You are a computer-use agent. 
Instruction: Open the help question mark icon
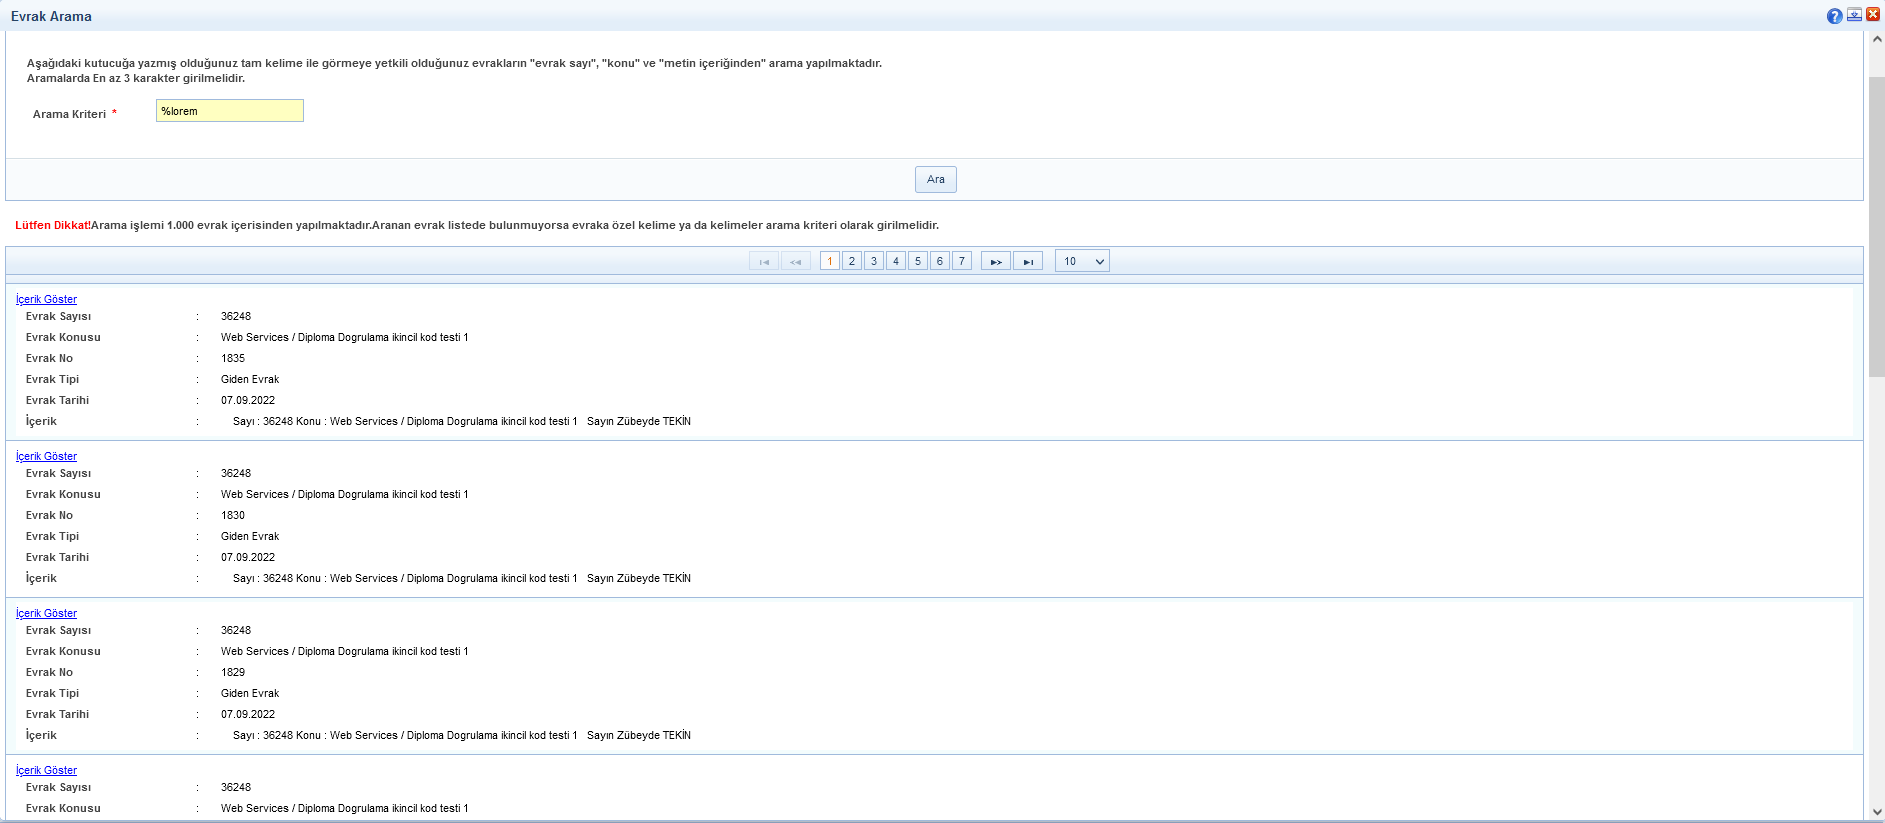(x=1834, y=16)
